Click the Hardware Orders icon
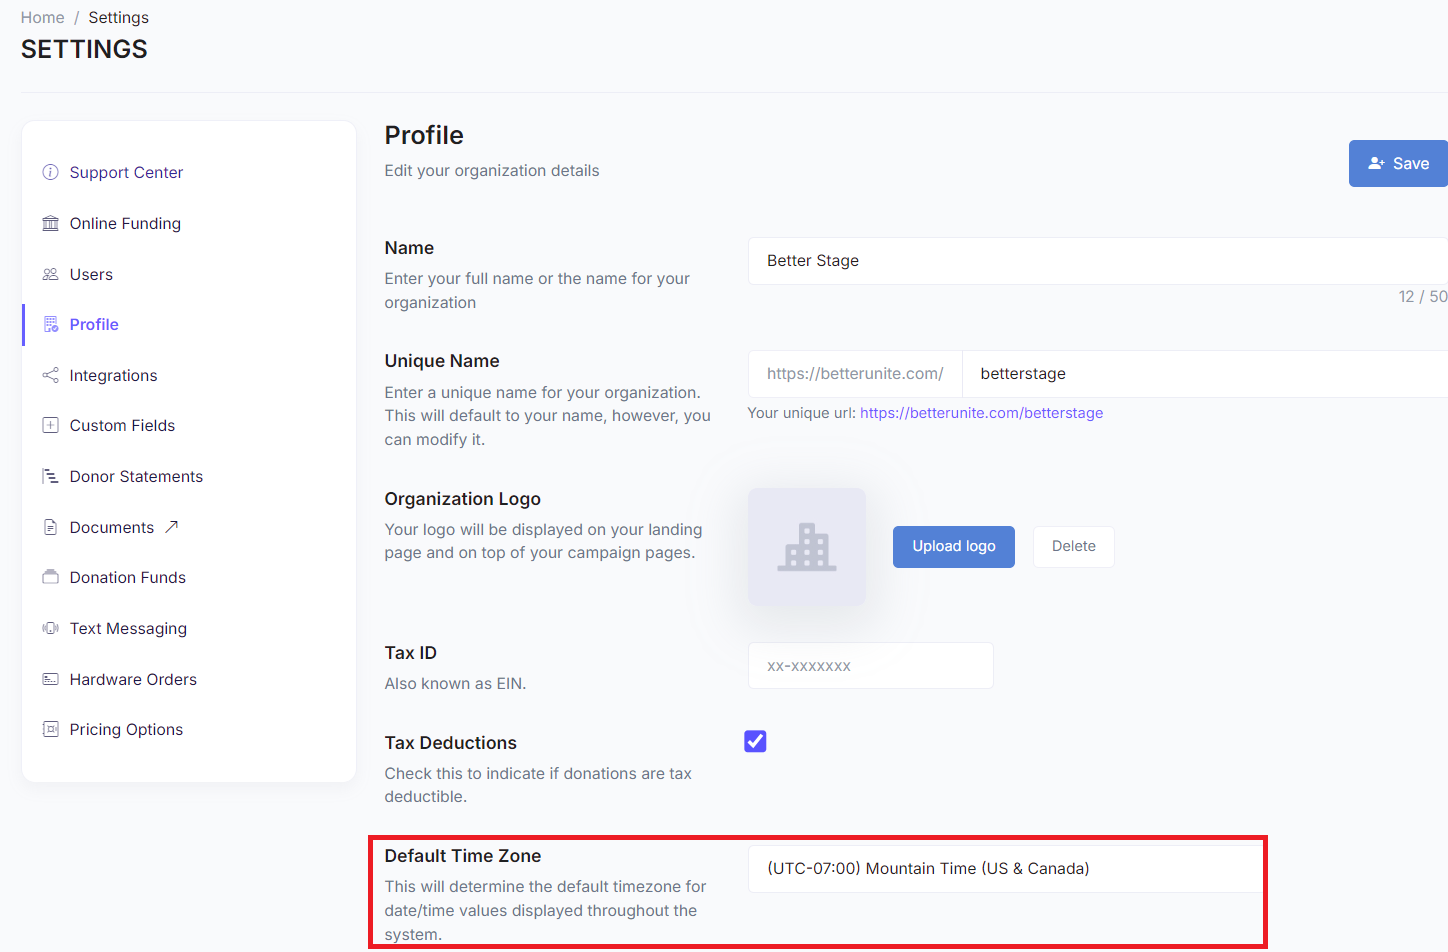The image size is (1448, 952). point(50,679)
